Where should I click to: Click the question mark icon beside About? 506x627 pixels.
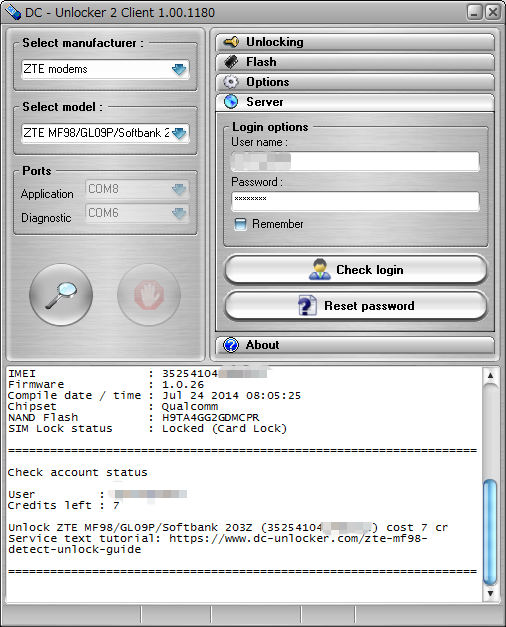click(231, 345)
